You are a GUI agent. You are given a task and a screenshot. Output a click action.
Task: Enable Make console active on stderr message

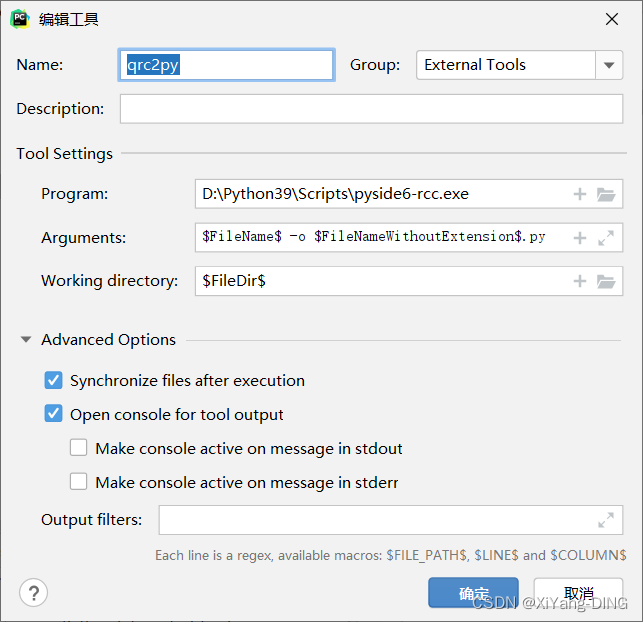point(79,482)
